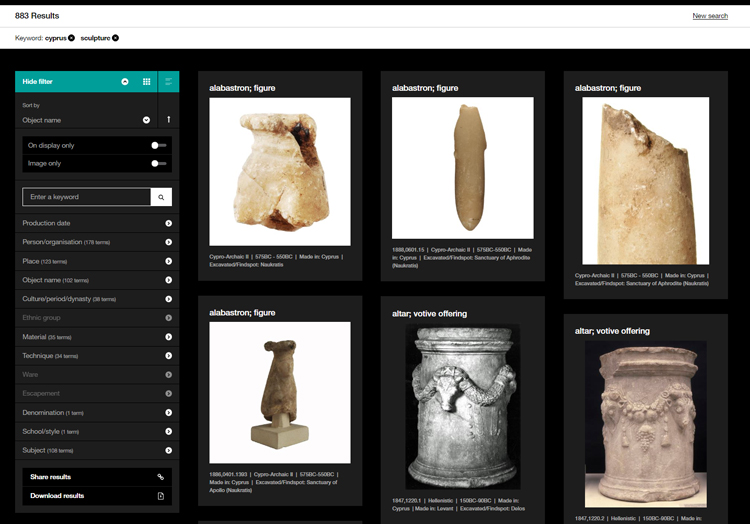Screen dimensions: 750x524
Task: Open the Place filter section
Action: coord(97,261)
